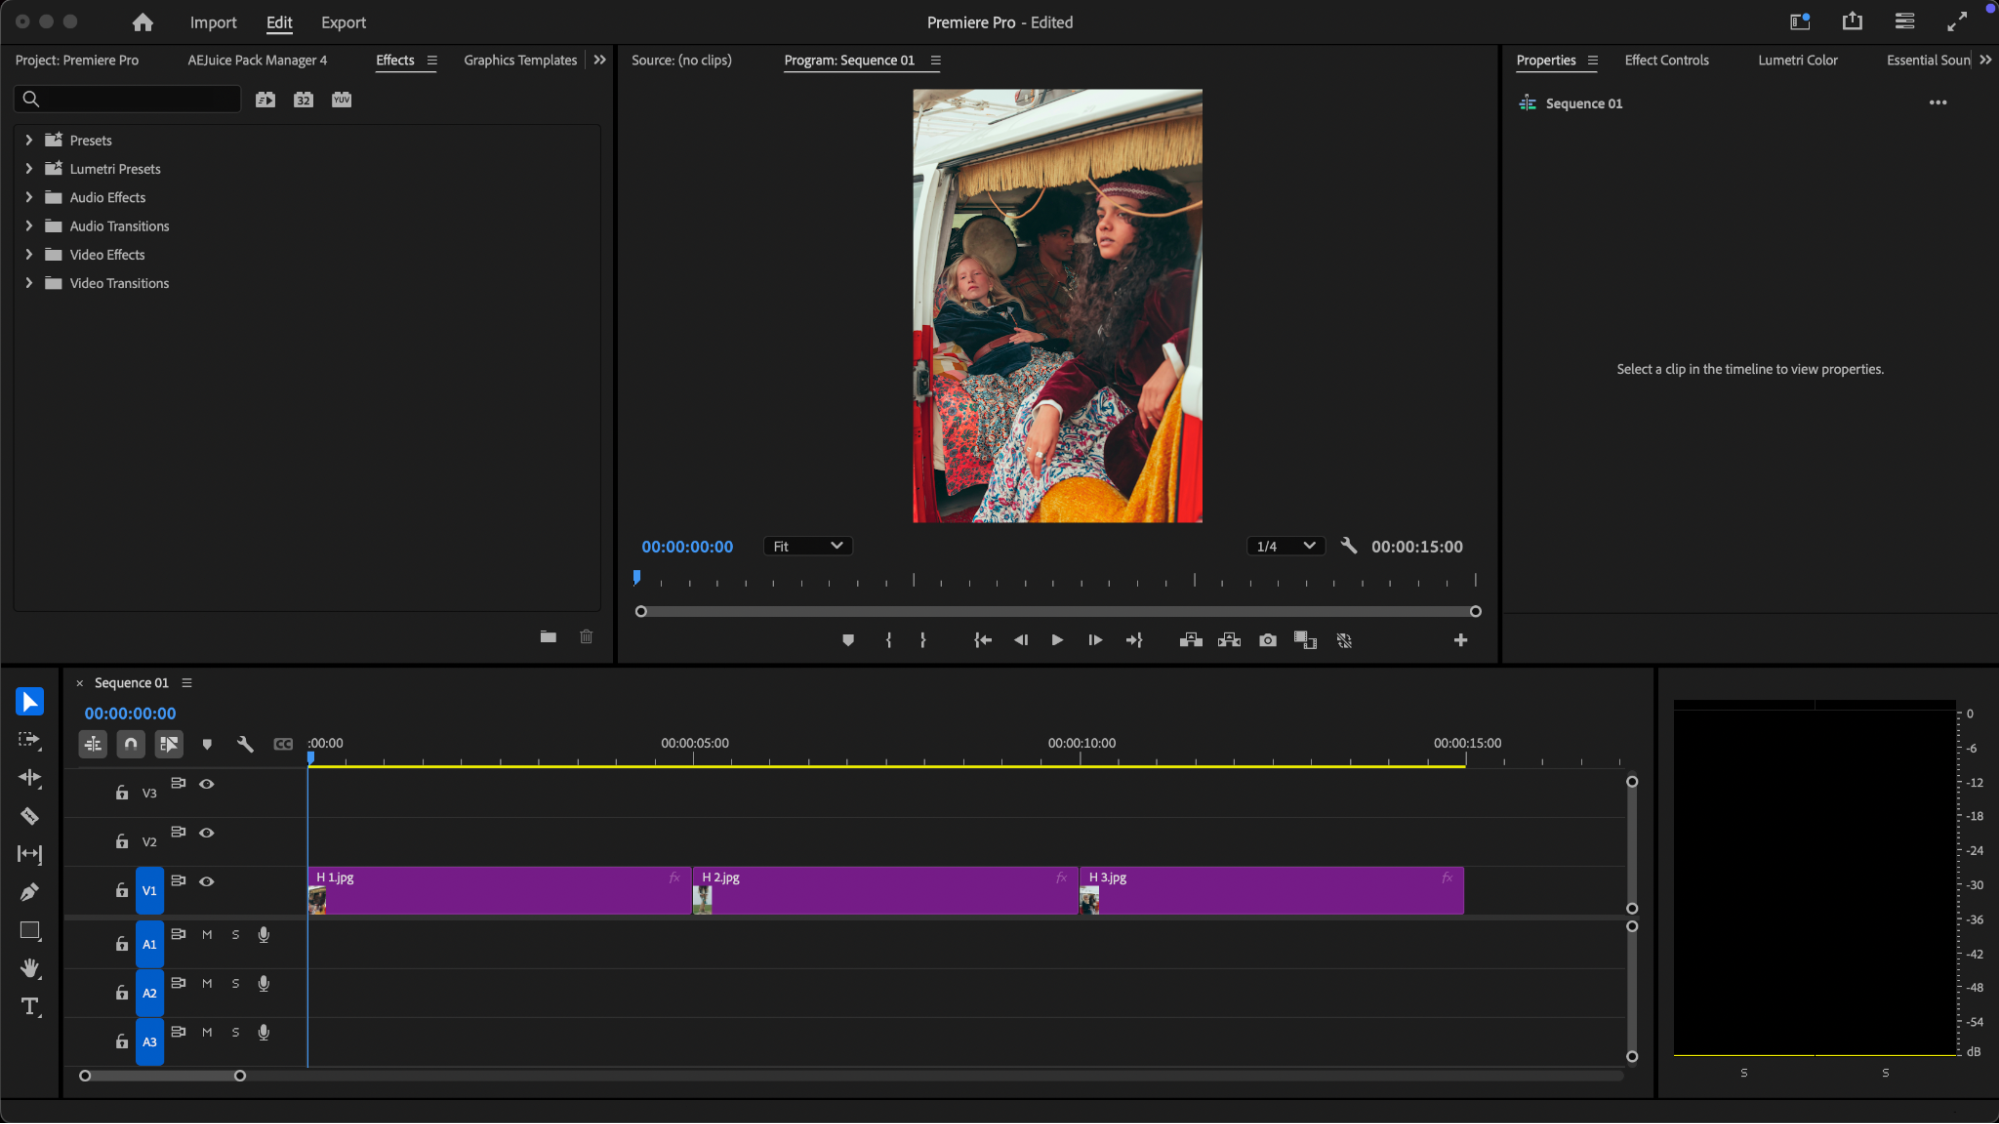Open playback resolution 1/4 dropdown
This screenshot has width=1999, height=1124.
(1285, 546)
